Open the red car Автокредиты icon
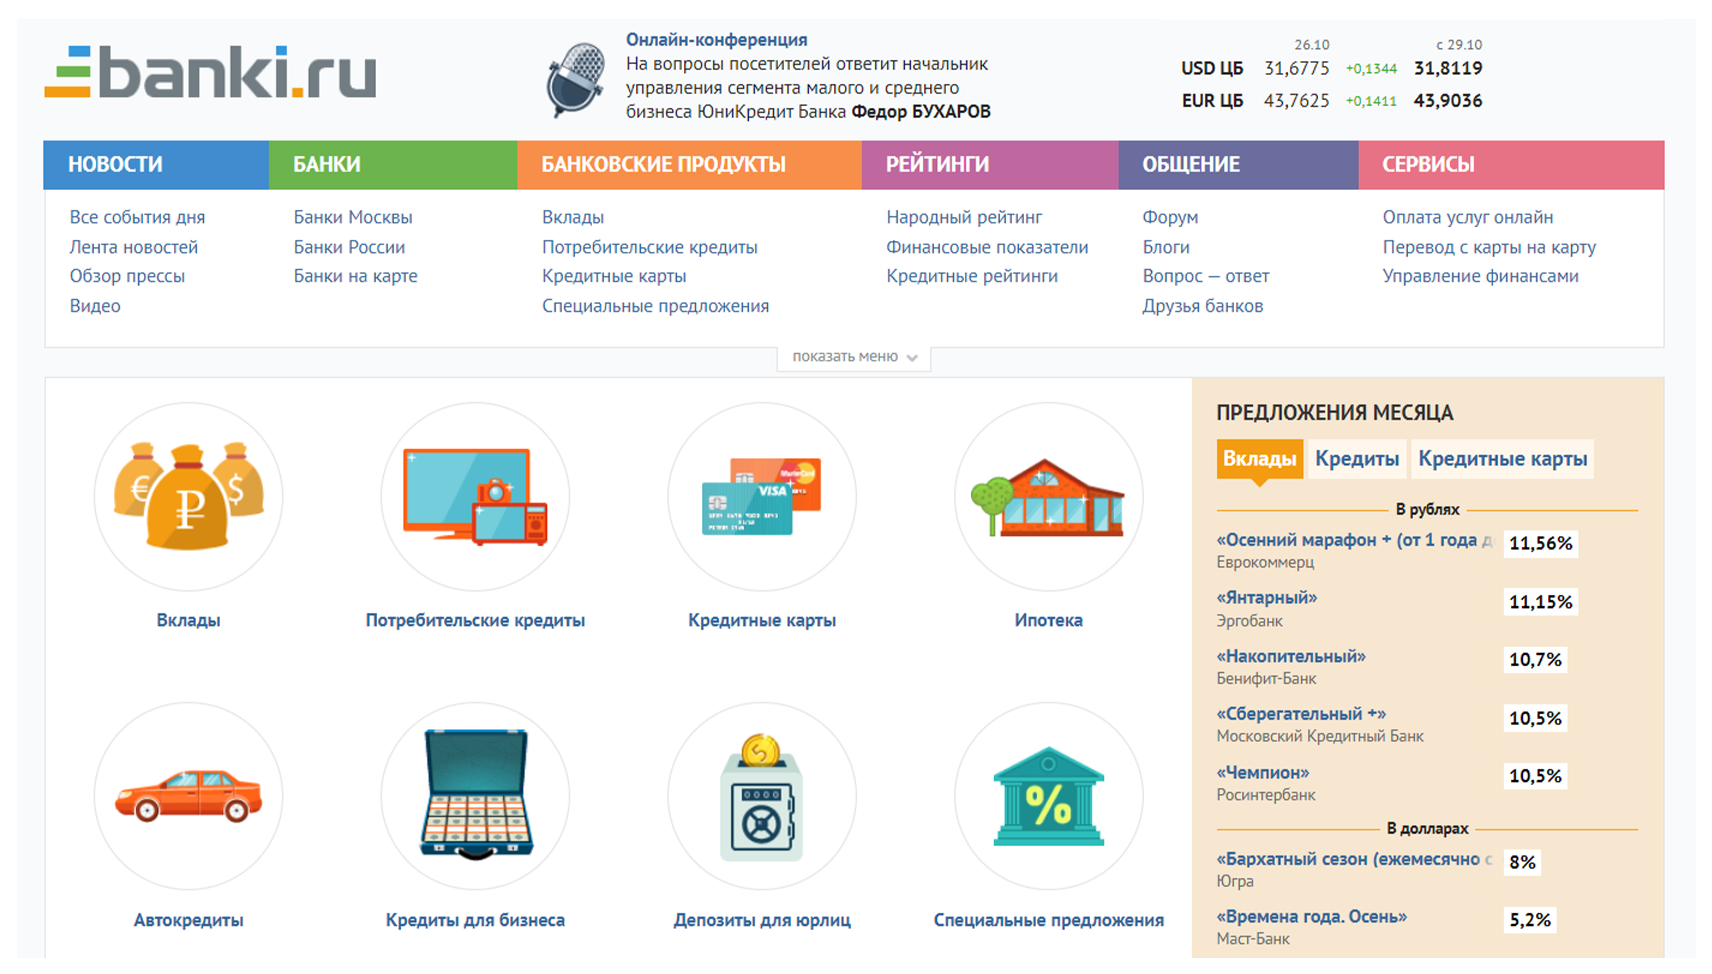 click(188, 796)
